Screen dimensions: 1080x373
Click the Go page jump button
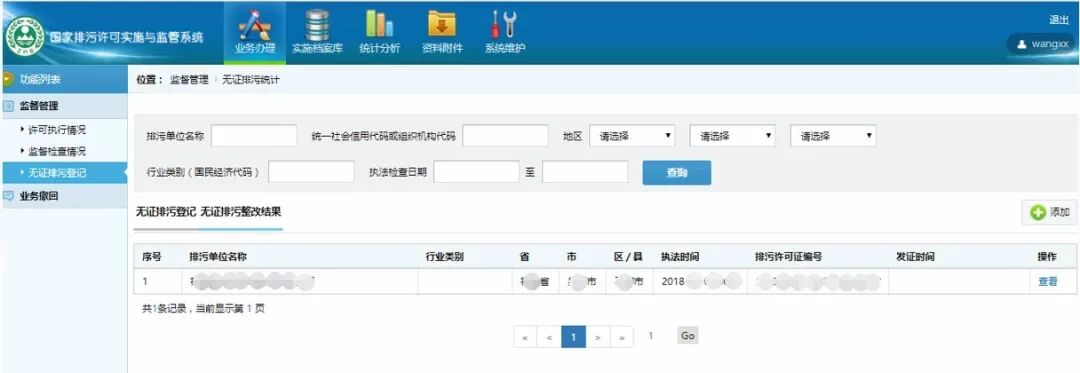click(687, 335)
